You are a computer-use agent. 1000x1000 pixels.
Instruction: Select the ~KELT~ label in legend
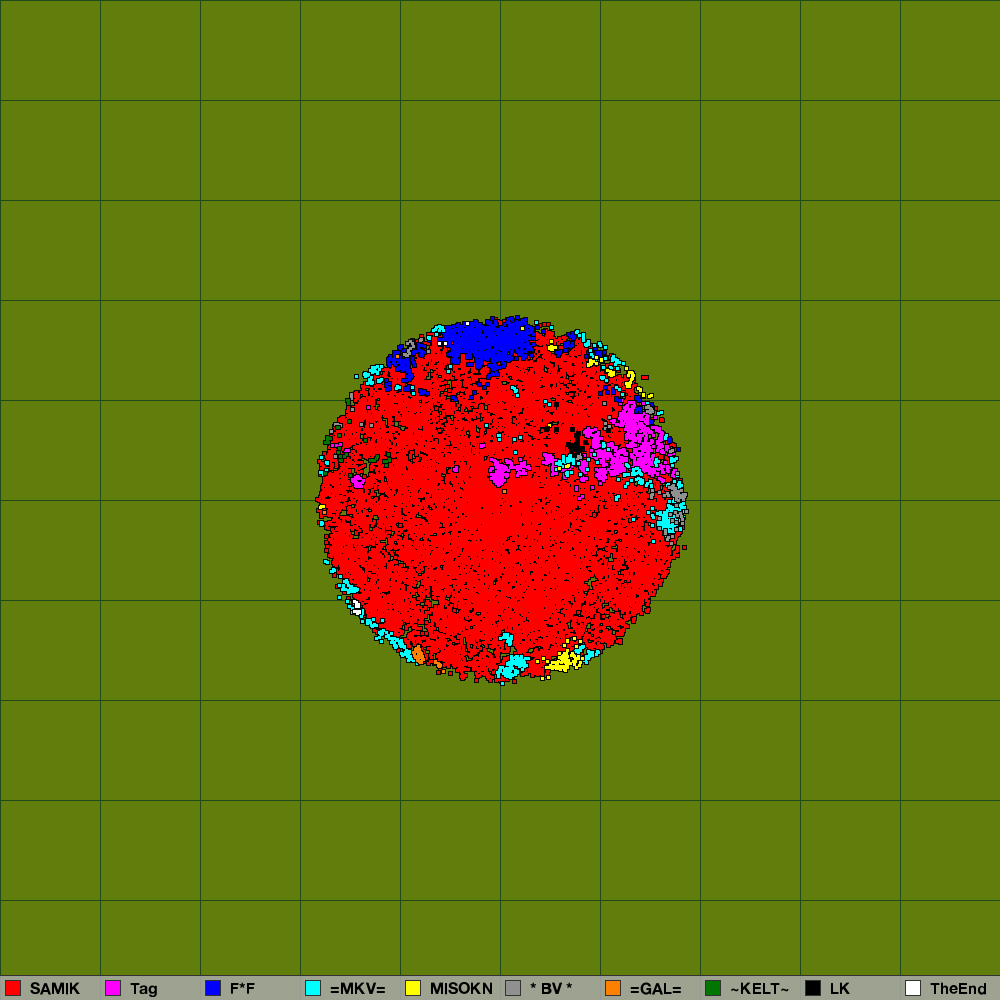[x=760, y=989]
